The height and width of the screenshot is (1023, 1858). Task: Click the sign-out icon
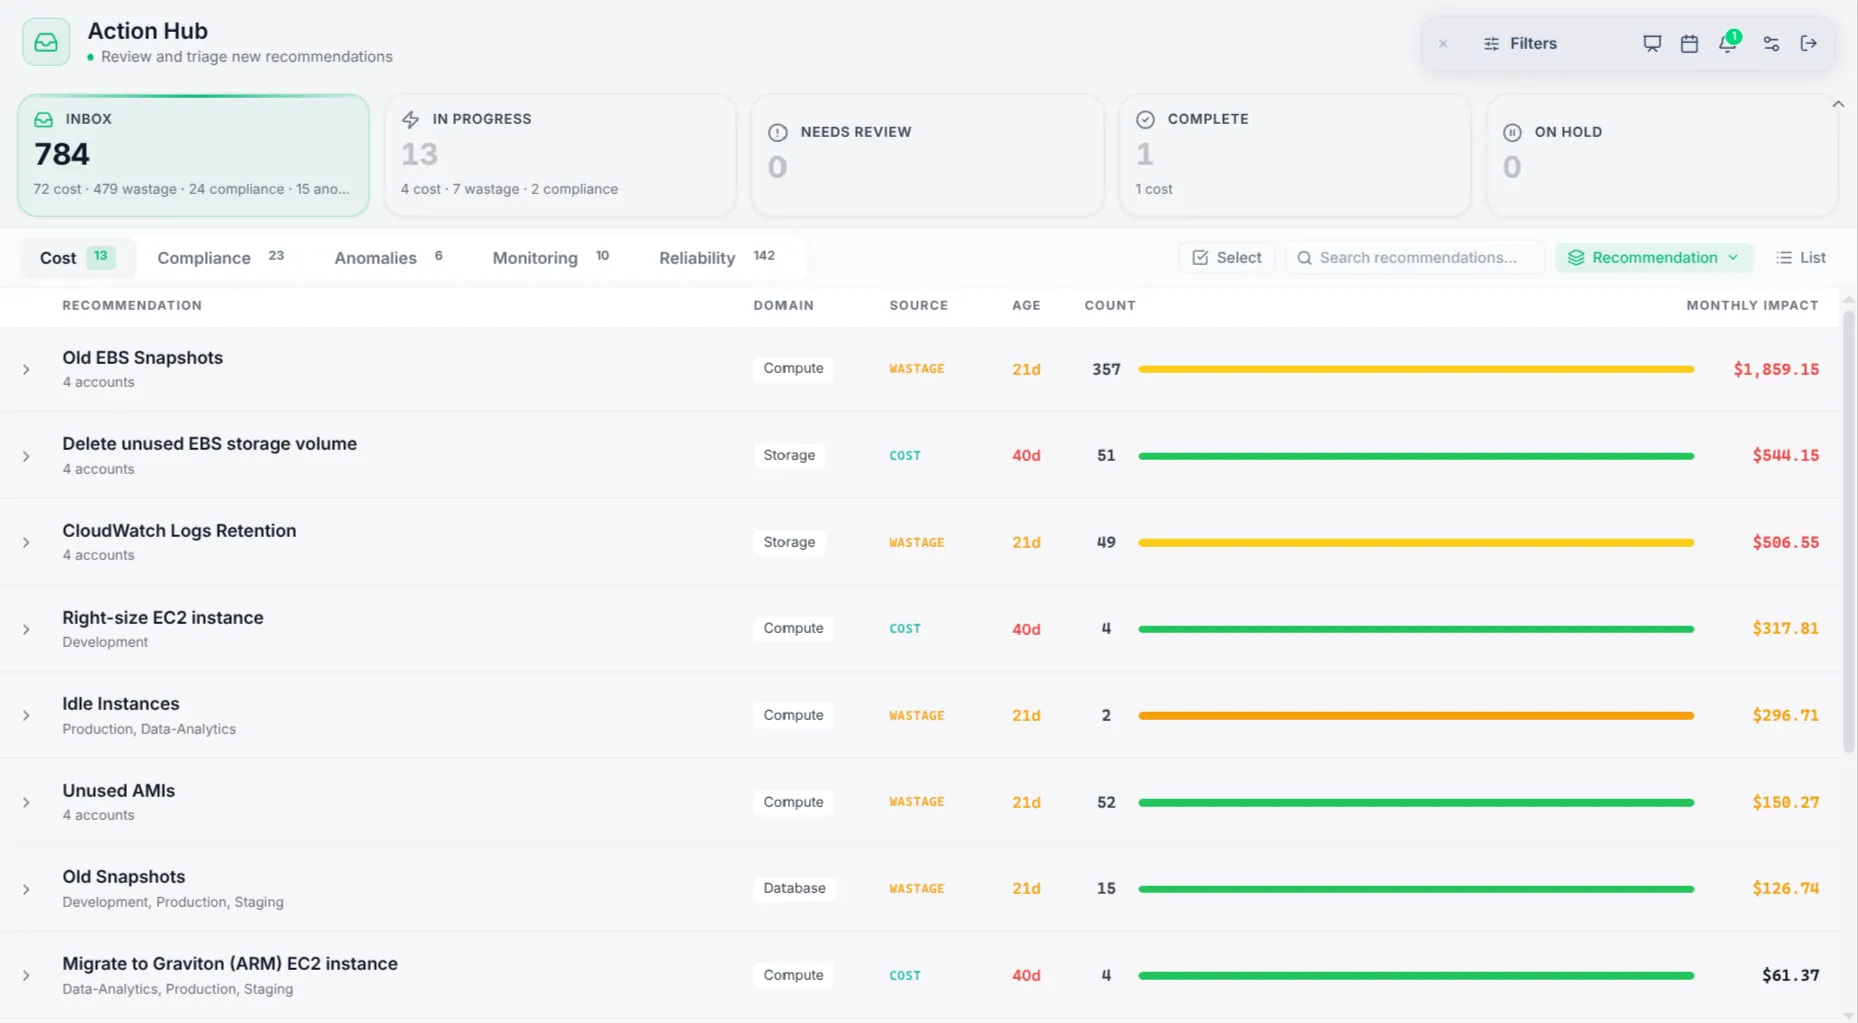tap(1808, 44)
